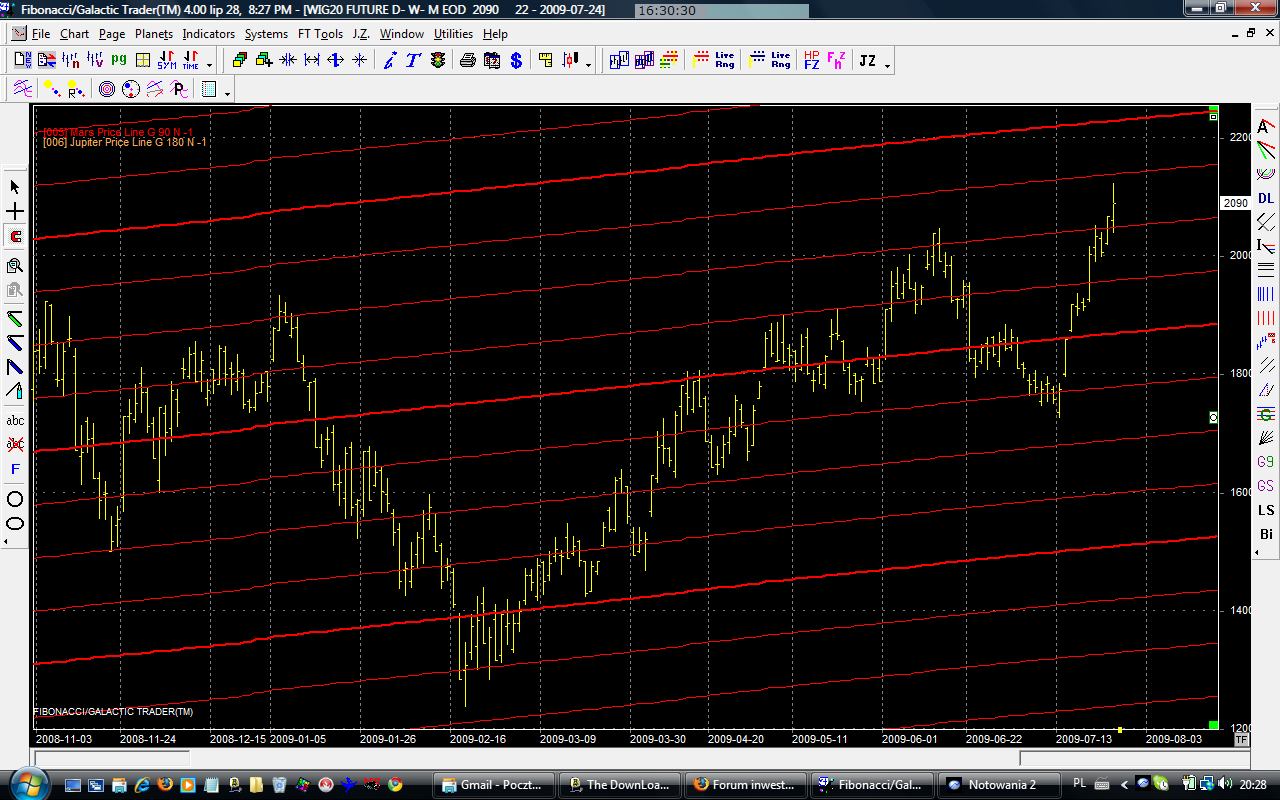Click the blue dollar sign icon
The height and width of the screenshot is (800, 1280).
(x=516, y=61)
